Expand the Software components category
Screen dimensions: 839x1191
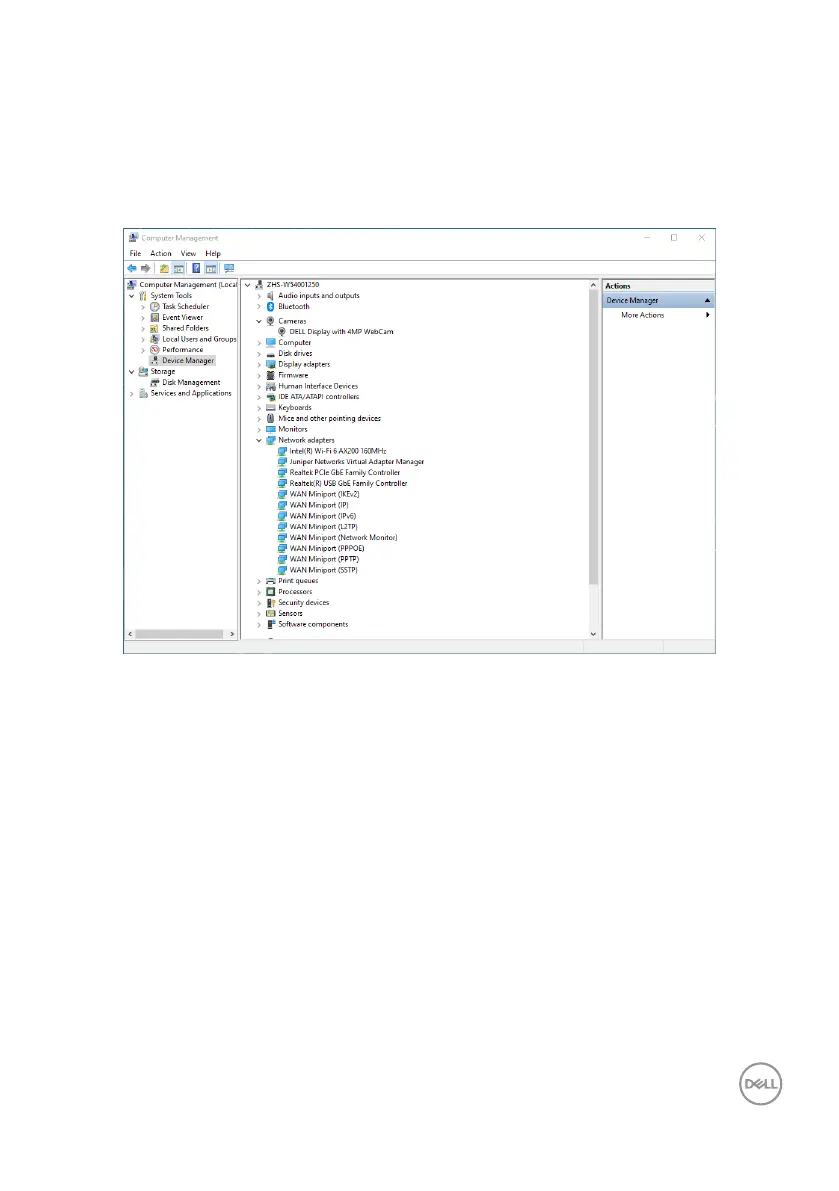point(259,624)
